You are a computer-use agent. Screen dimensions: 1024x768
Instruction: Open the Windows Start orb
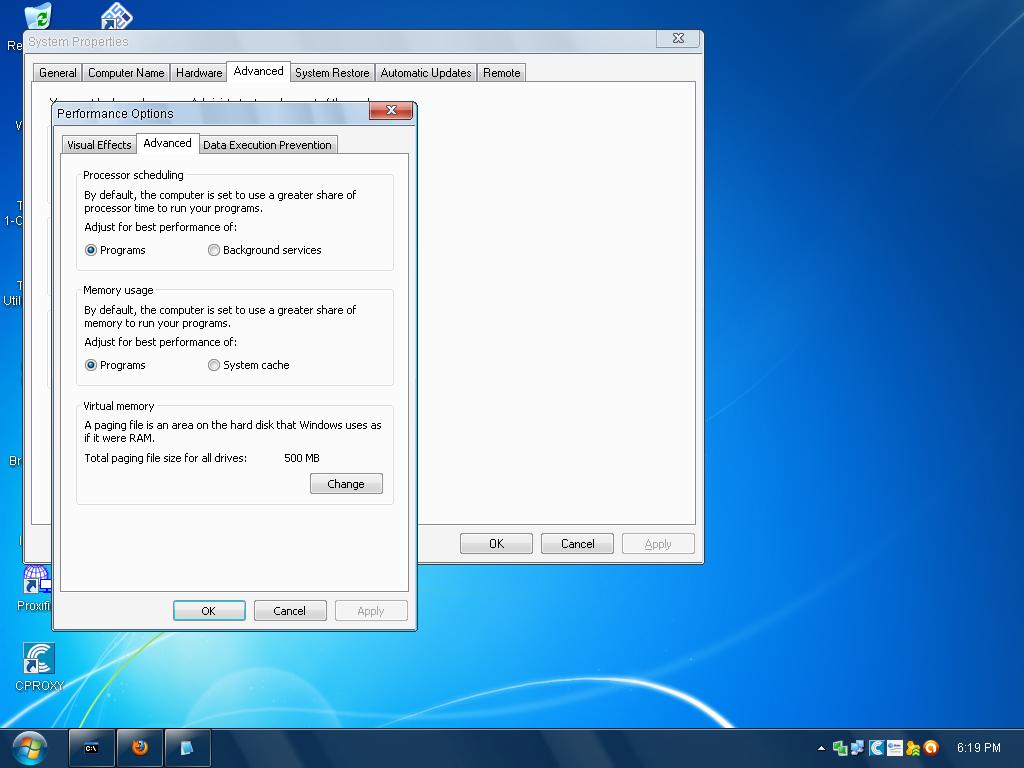click(x=29, y=747)
